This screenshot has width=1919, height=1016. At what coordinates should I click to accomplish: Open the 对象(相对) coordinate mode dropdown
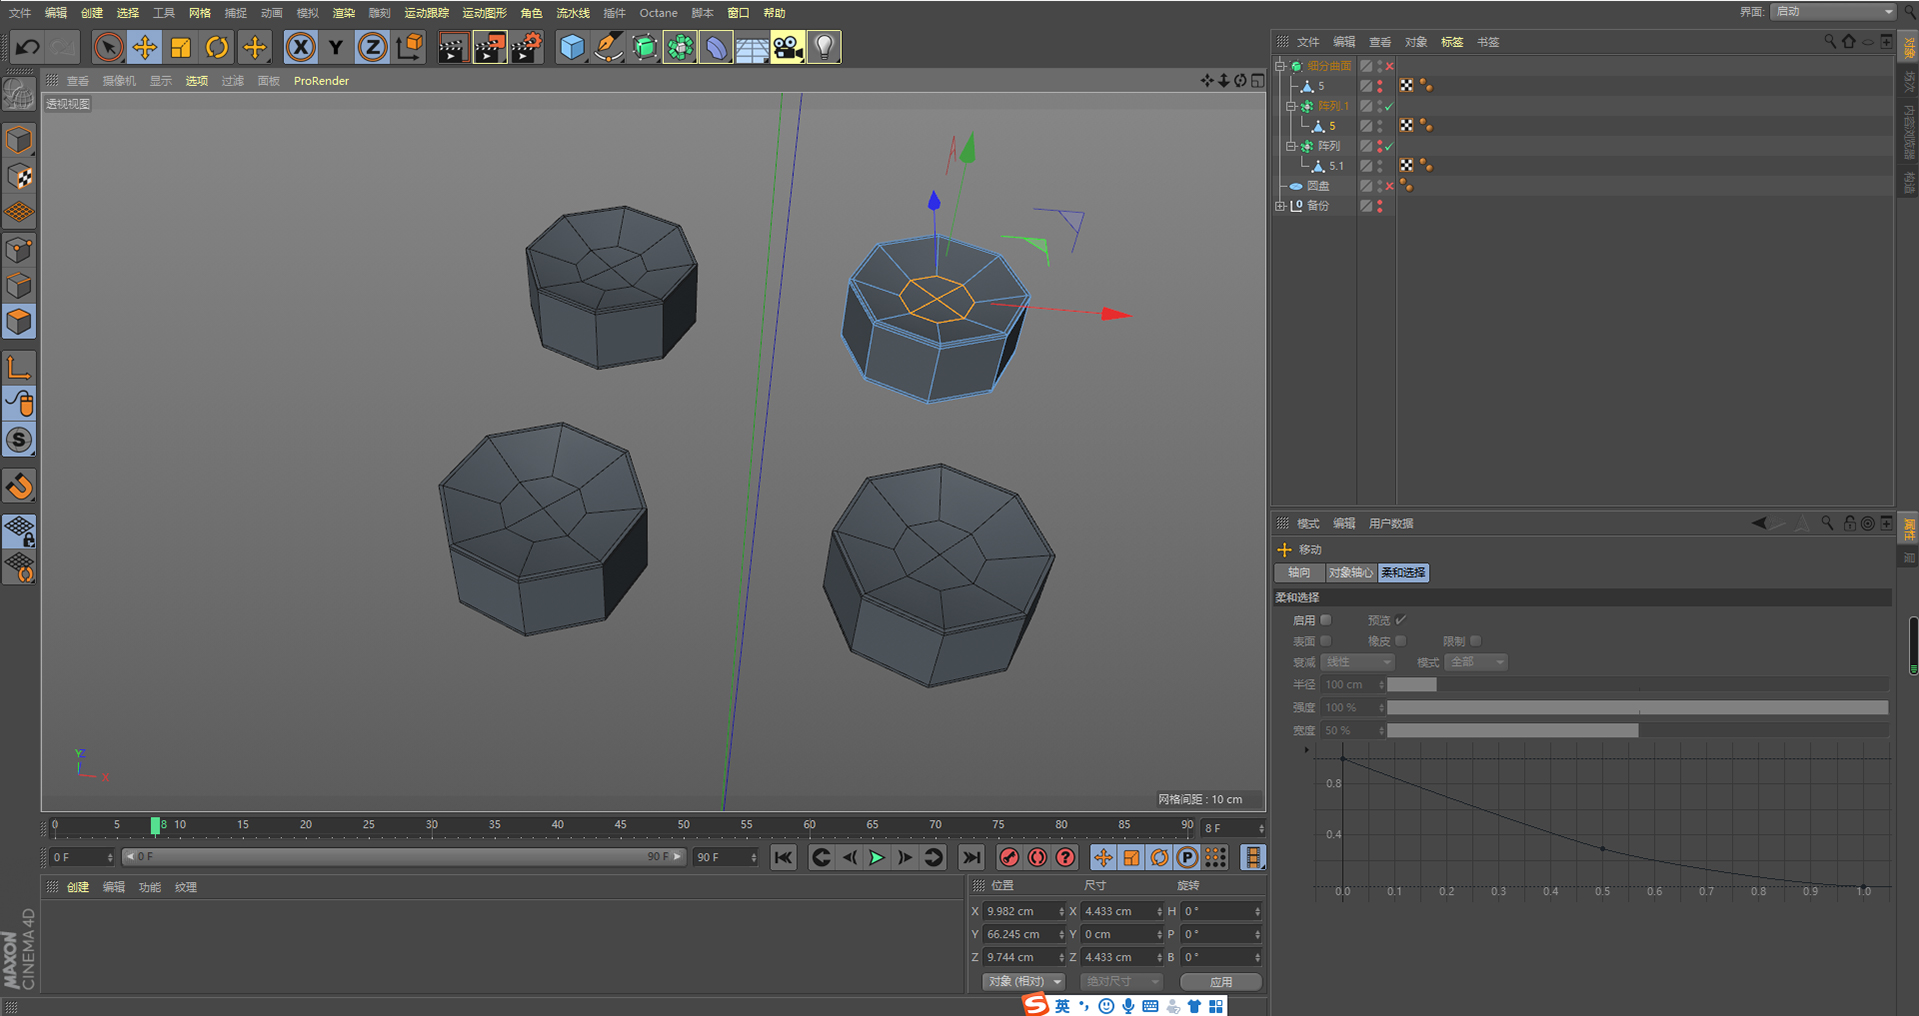click(1024, 982)
